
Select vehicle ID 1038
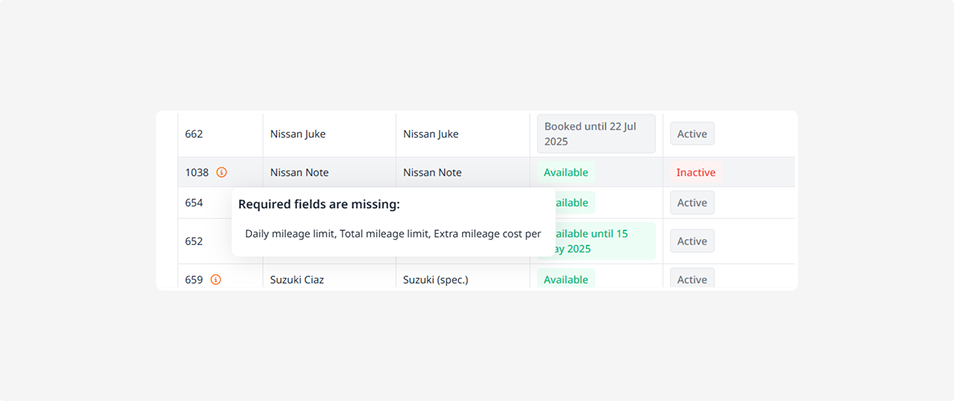[197, 172]
